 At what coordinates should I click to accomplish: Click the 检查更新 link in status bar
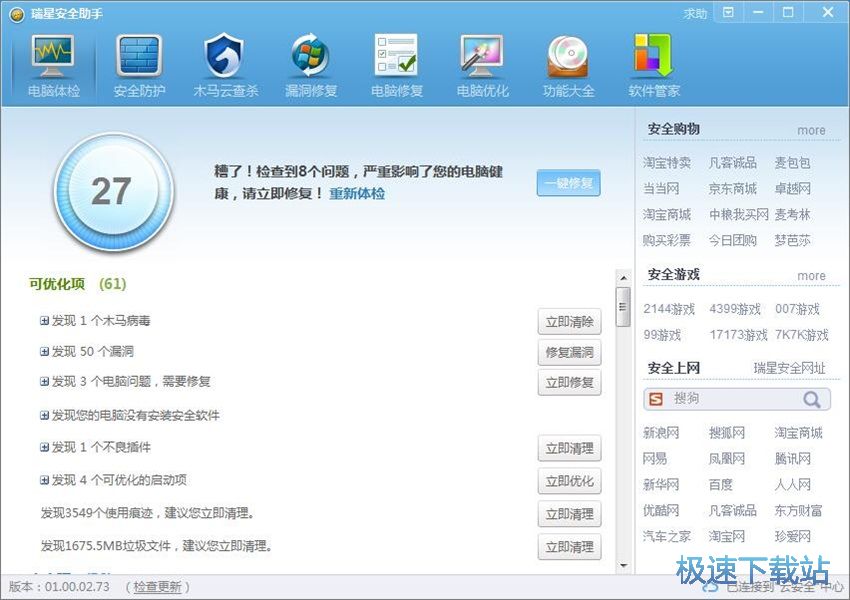(x=157, y=587)
